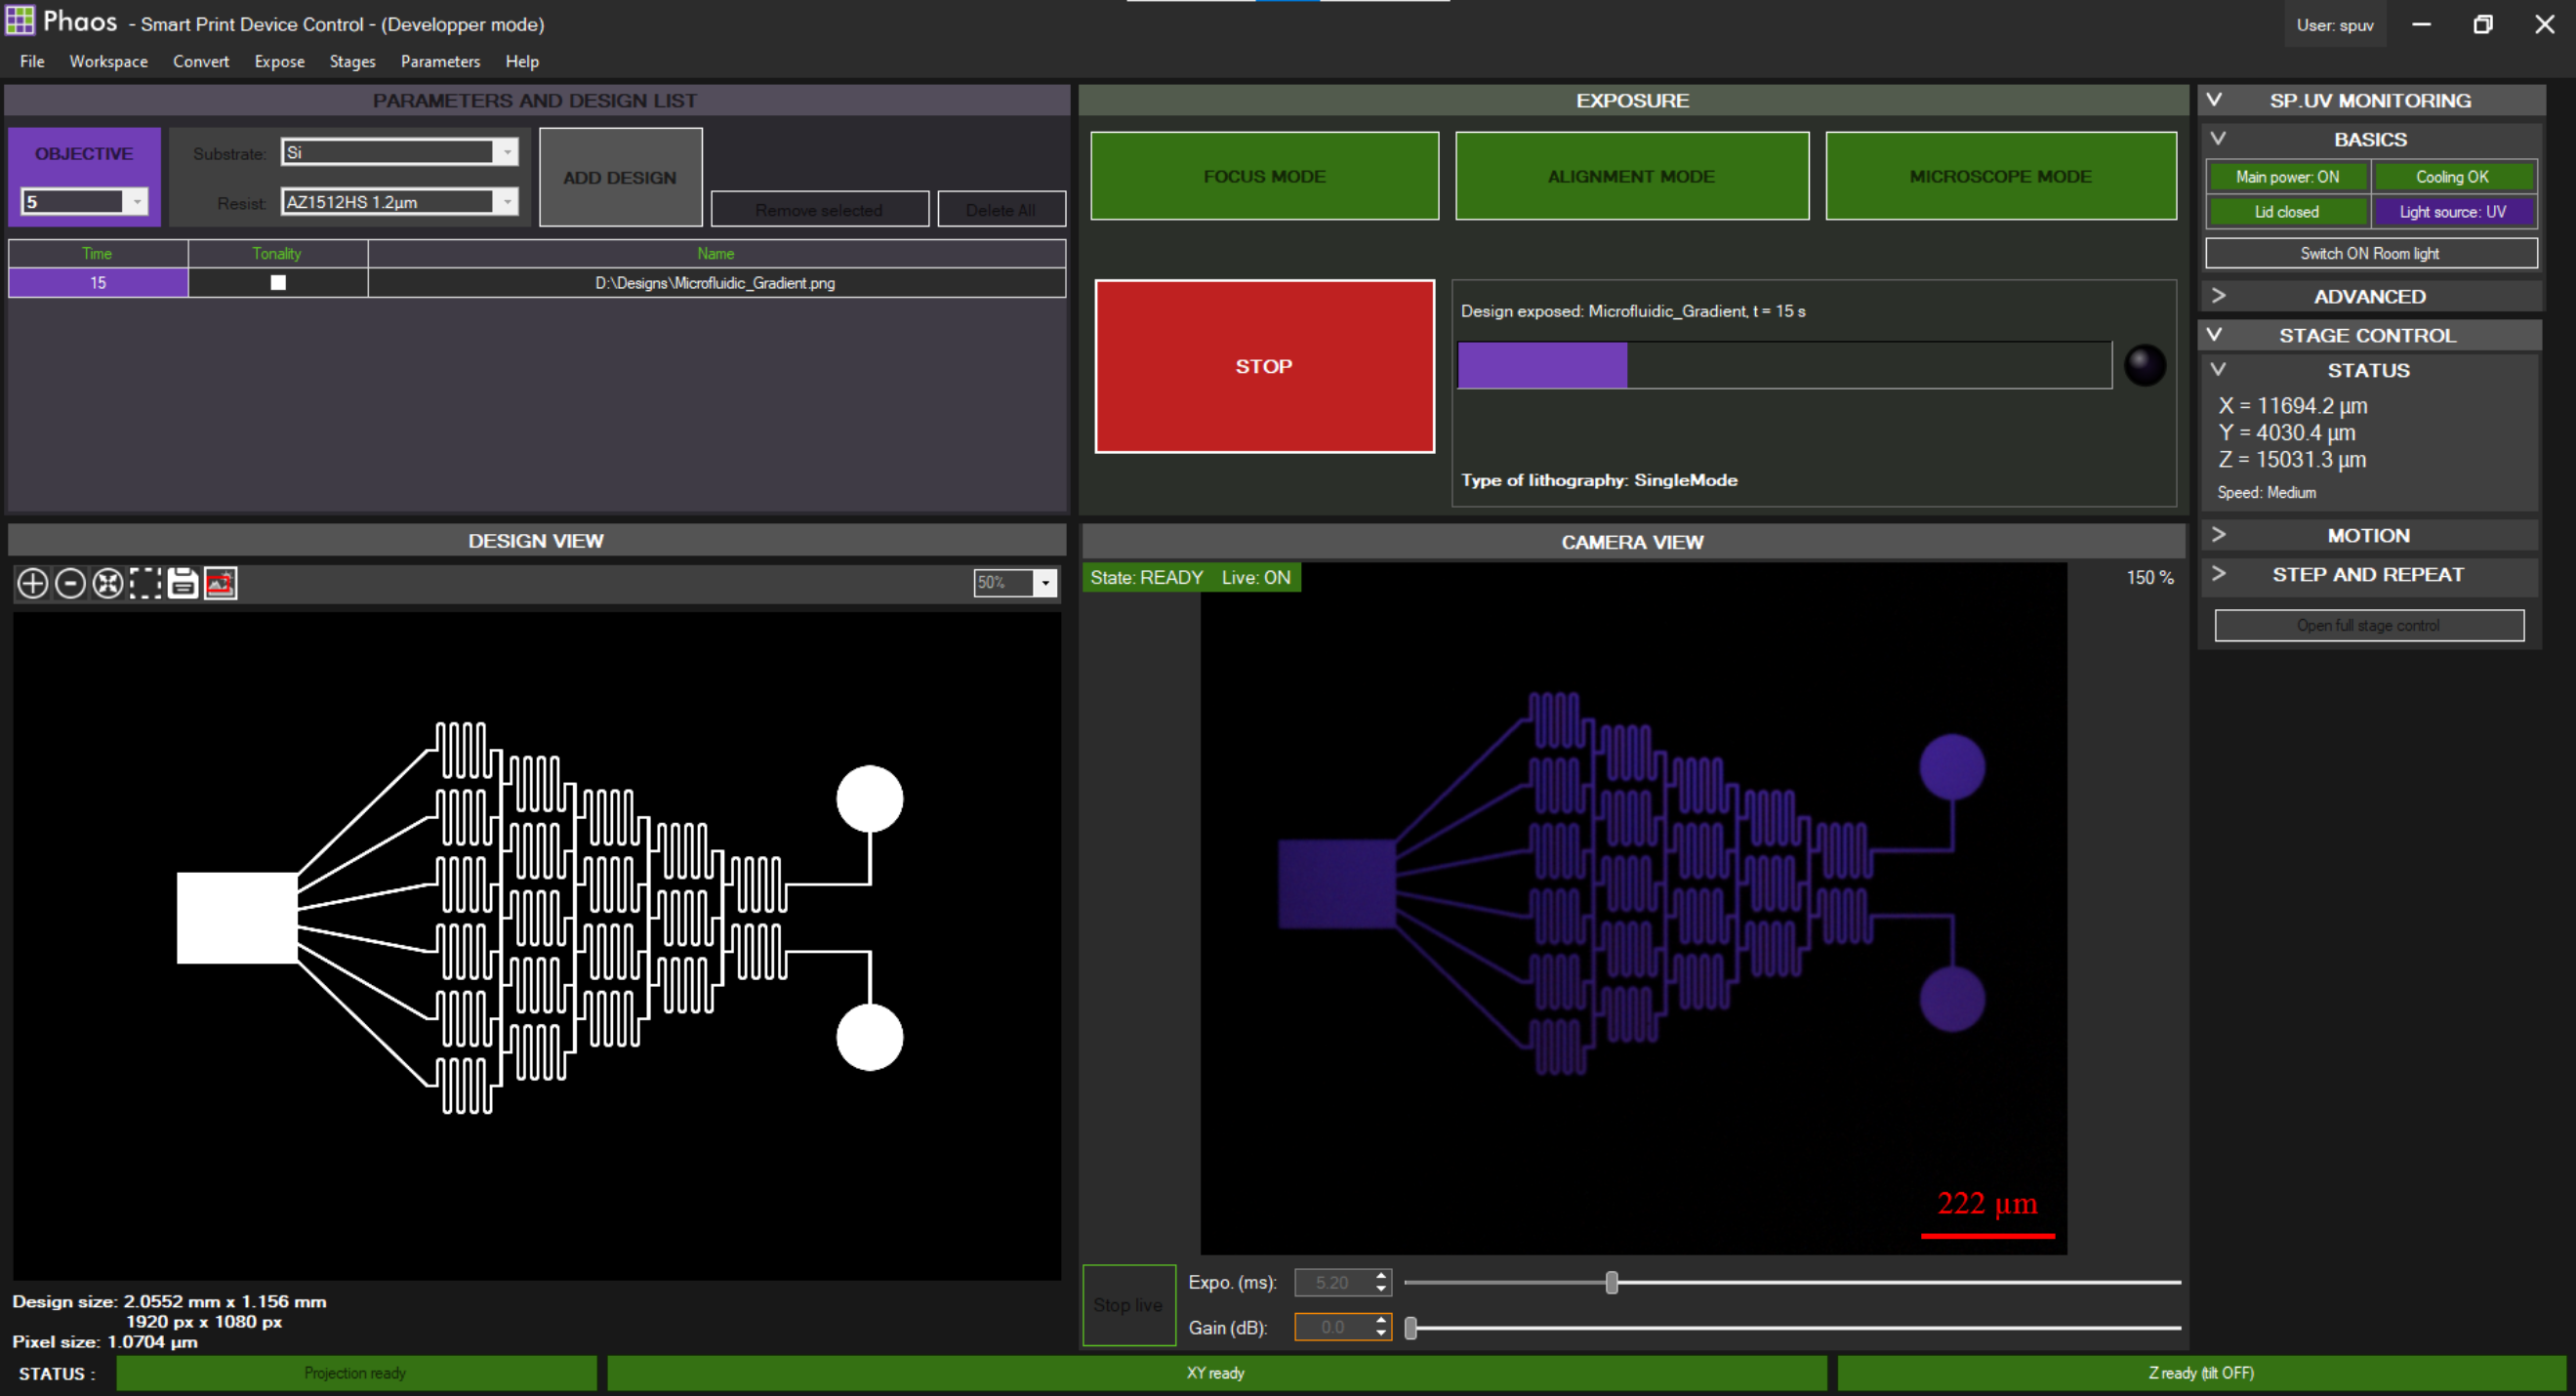The height and width of the screenshot is (1396, 2576).
Task: Switch to MICROSCOPE MODE
Action: pyautogui.click(x=2000, y=176)
